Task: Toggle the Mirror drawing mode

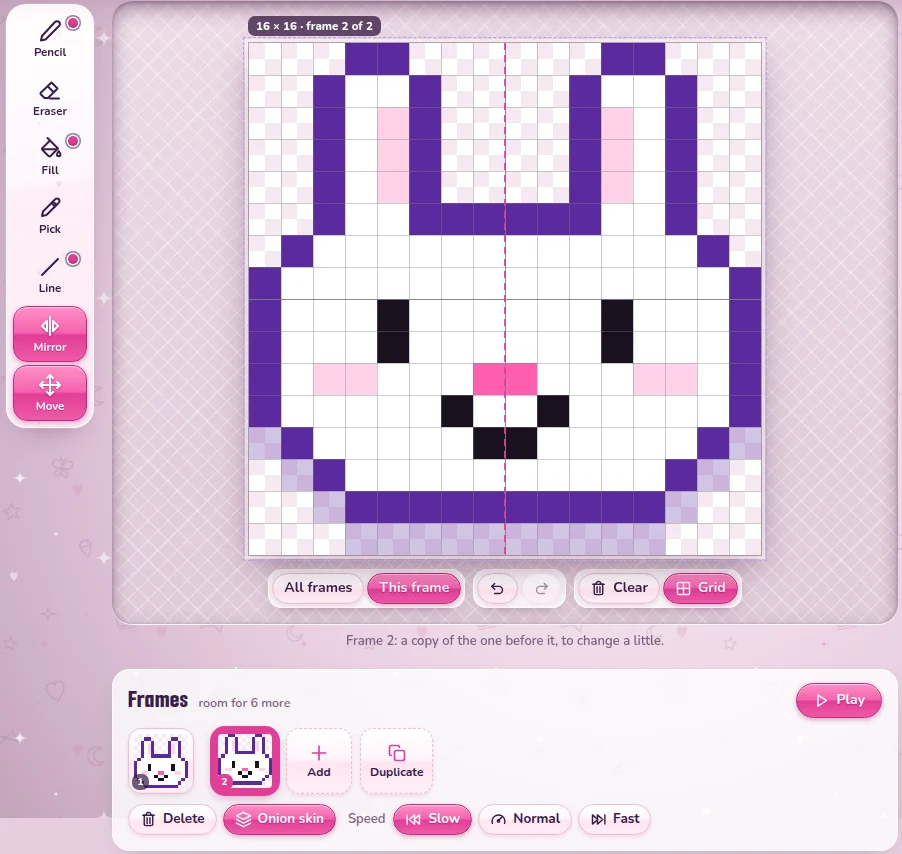Action: click(x=49, y=334)
